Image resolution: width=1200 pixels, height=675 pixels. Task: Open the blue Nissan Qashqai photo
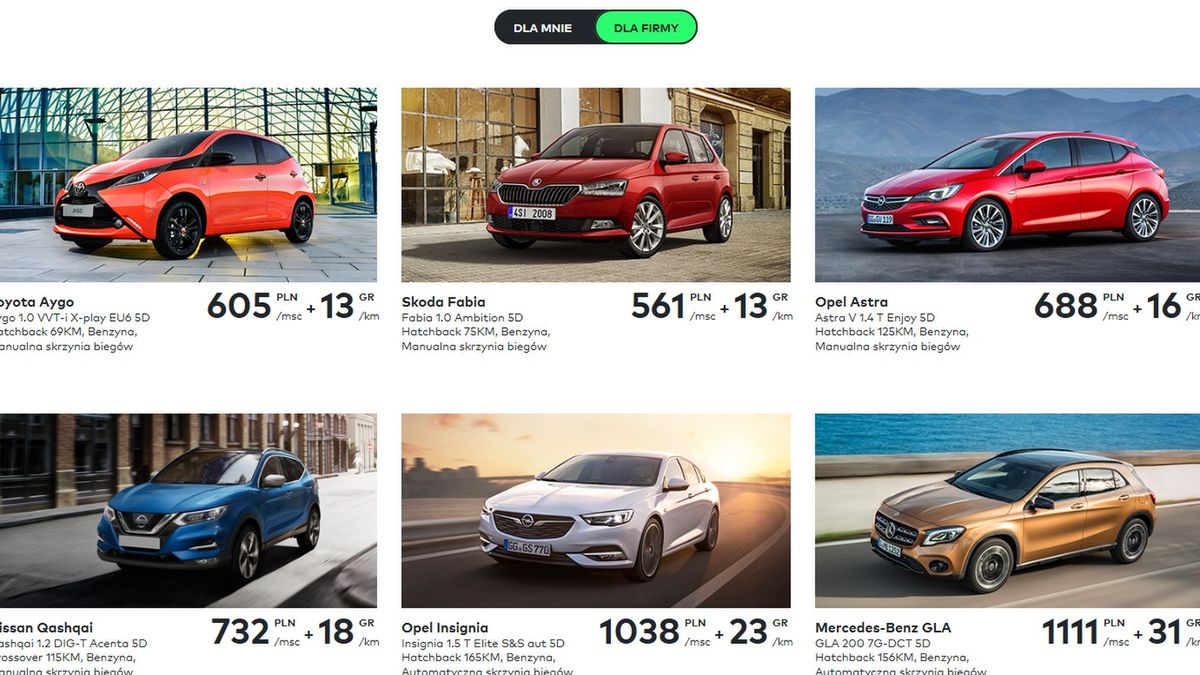(188, 511)
